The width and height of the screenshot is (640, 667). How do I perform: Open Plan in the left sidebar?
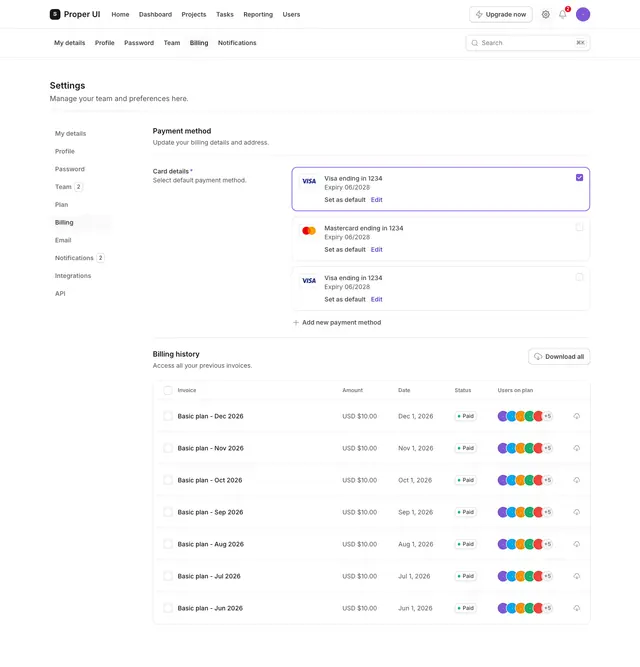click(x=61, y=205)
